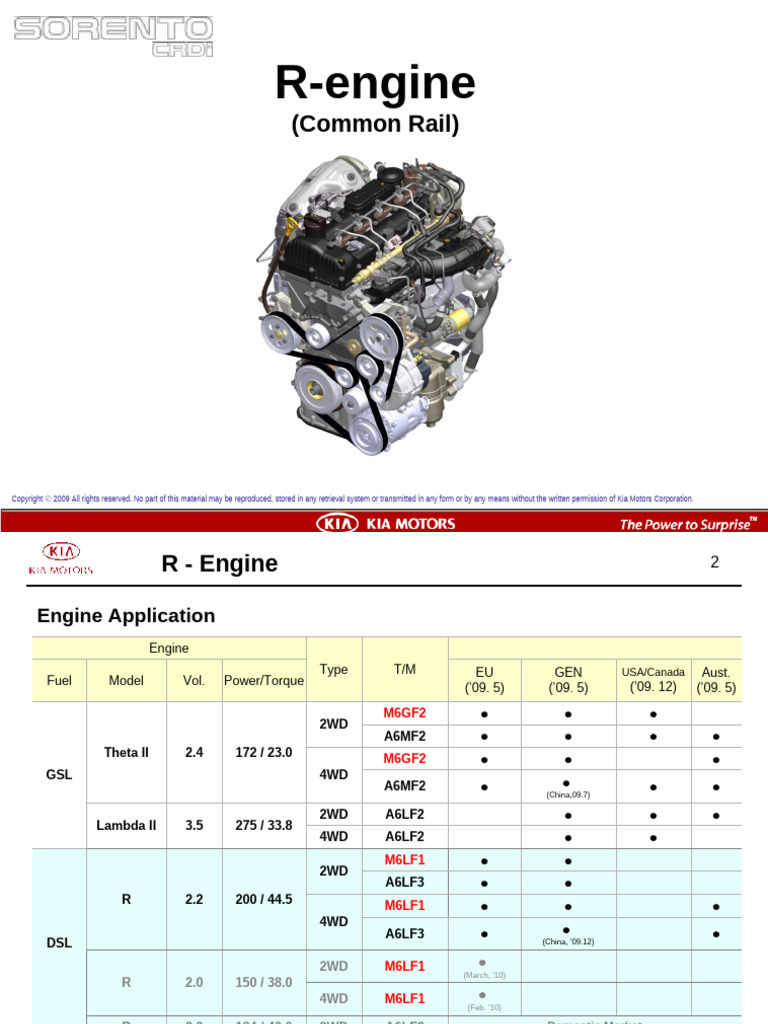Click the slide page number "2"
Image resolution: width=768 pixels, height=1024 pixels.
(714, 562)
